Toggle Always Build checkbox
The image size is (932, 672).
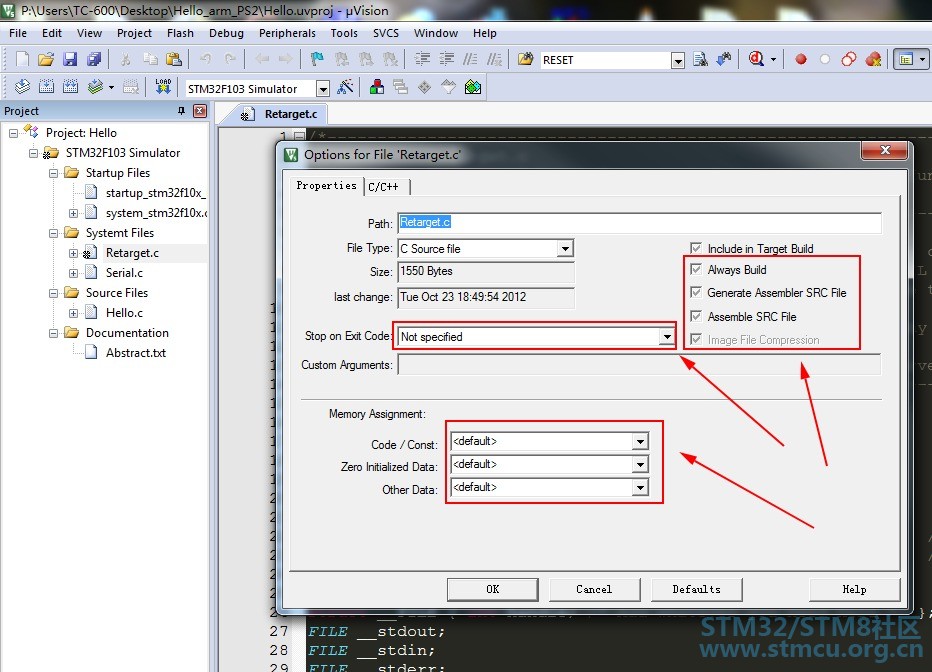click(696, 269)
